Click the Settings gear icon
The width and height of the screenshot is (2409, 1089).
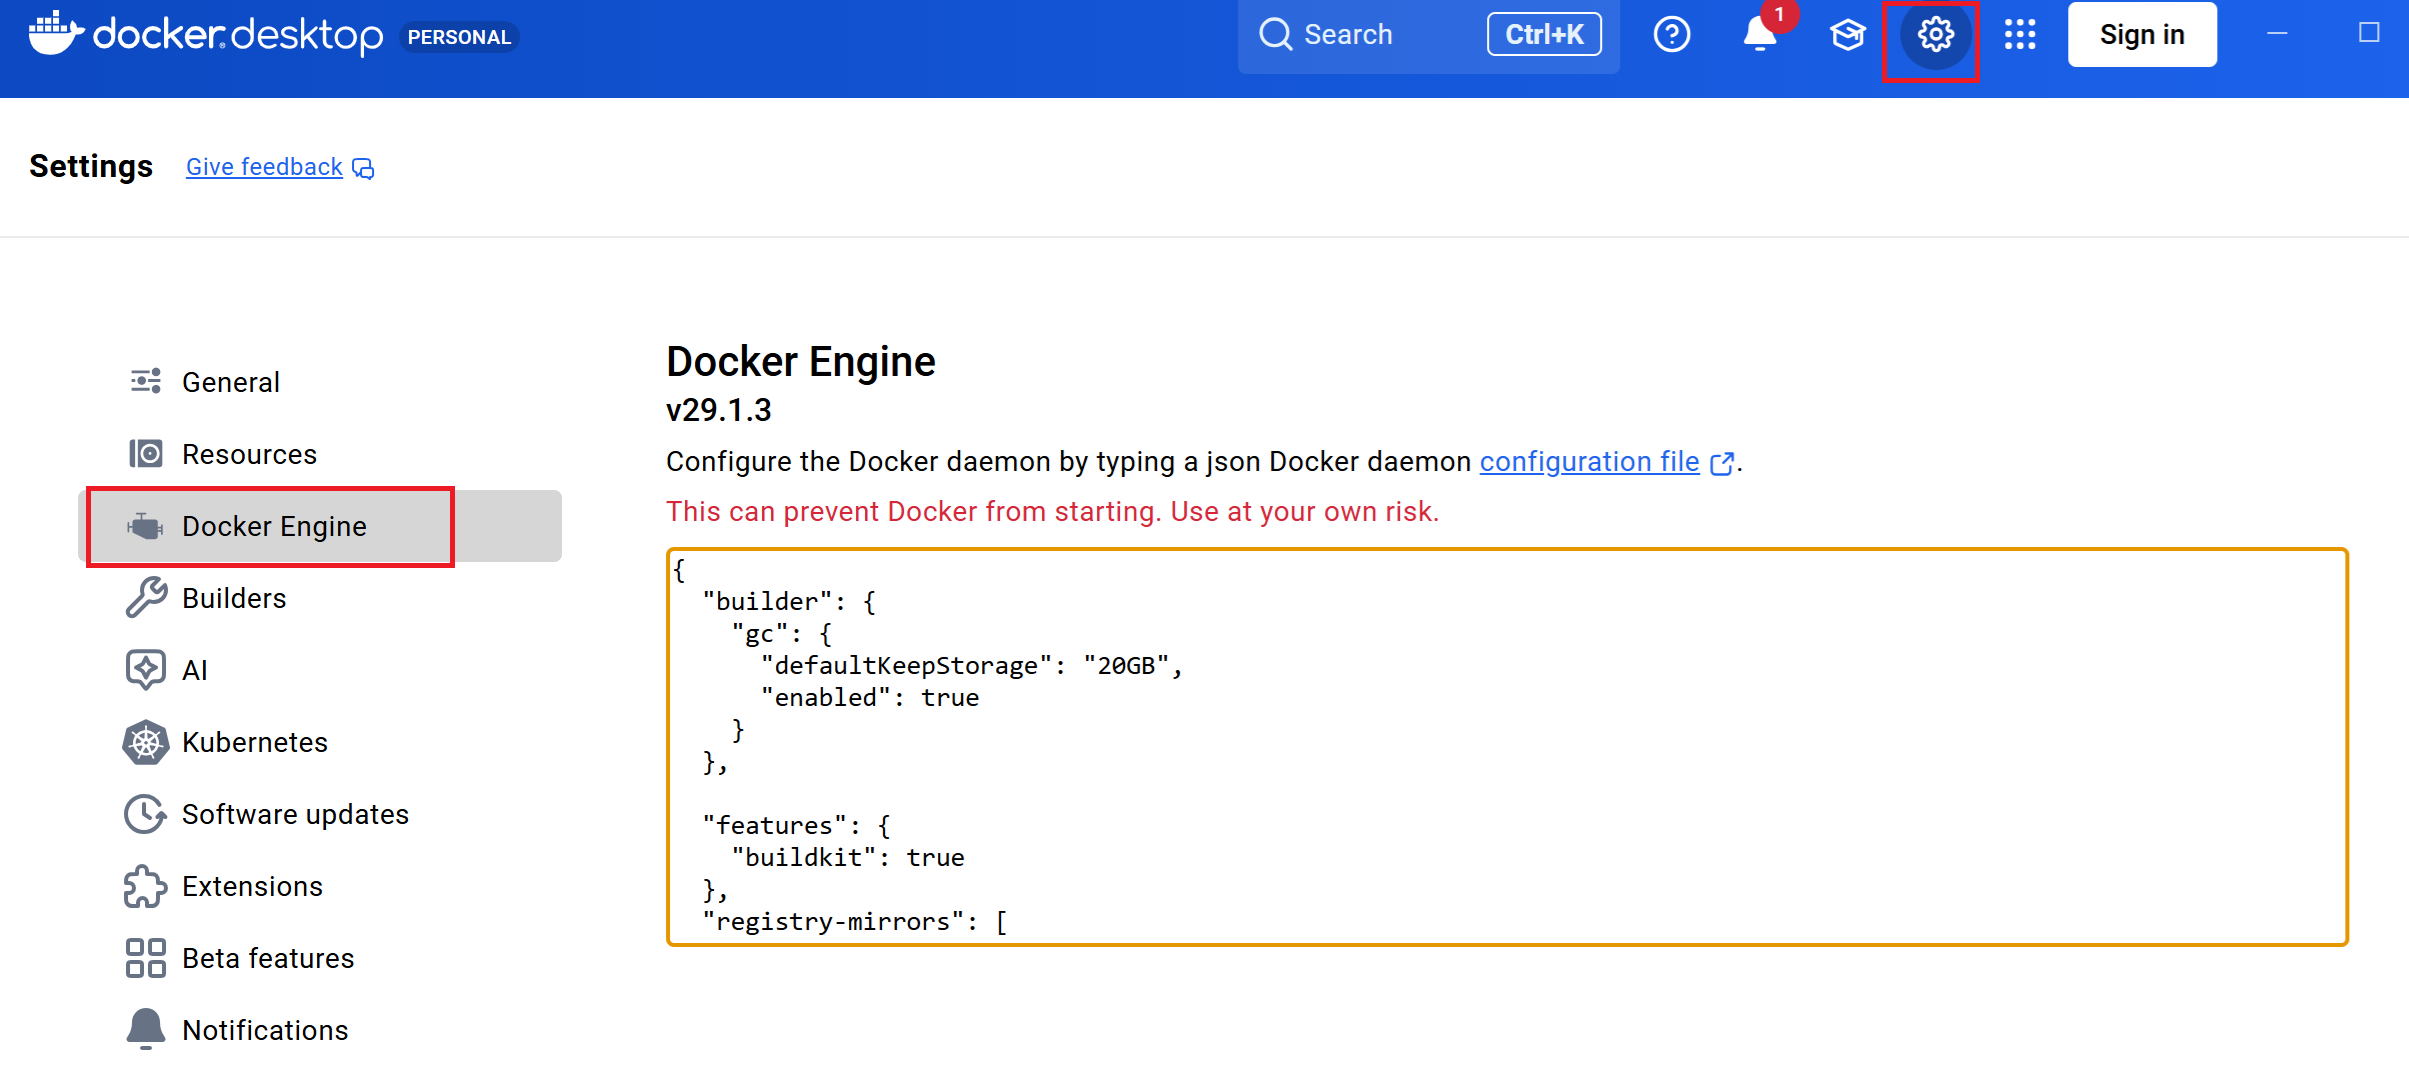pyautogui.click(x=1935, y=35)
